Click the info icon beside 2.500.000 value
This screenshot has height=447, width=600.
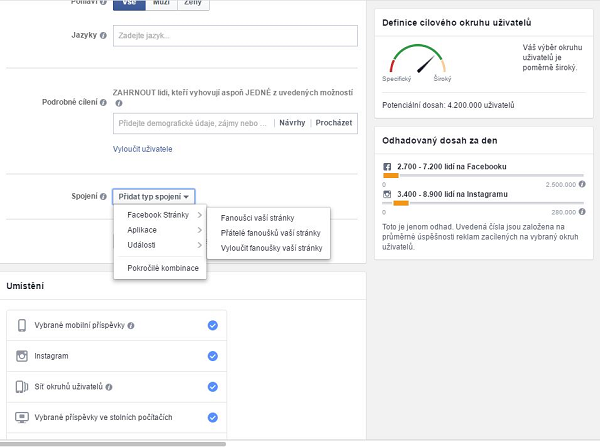click(582, 184)
